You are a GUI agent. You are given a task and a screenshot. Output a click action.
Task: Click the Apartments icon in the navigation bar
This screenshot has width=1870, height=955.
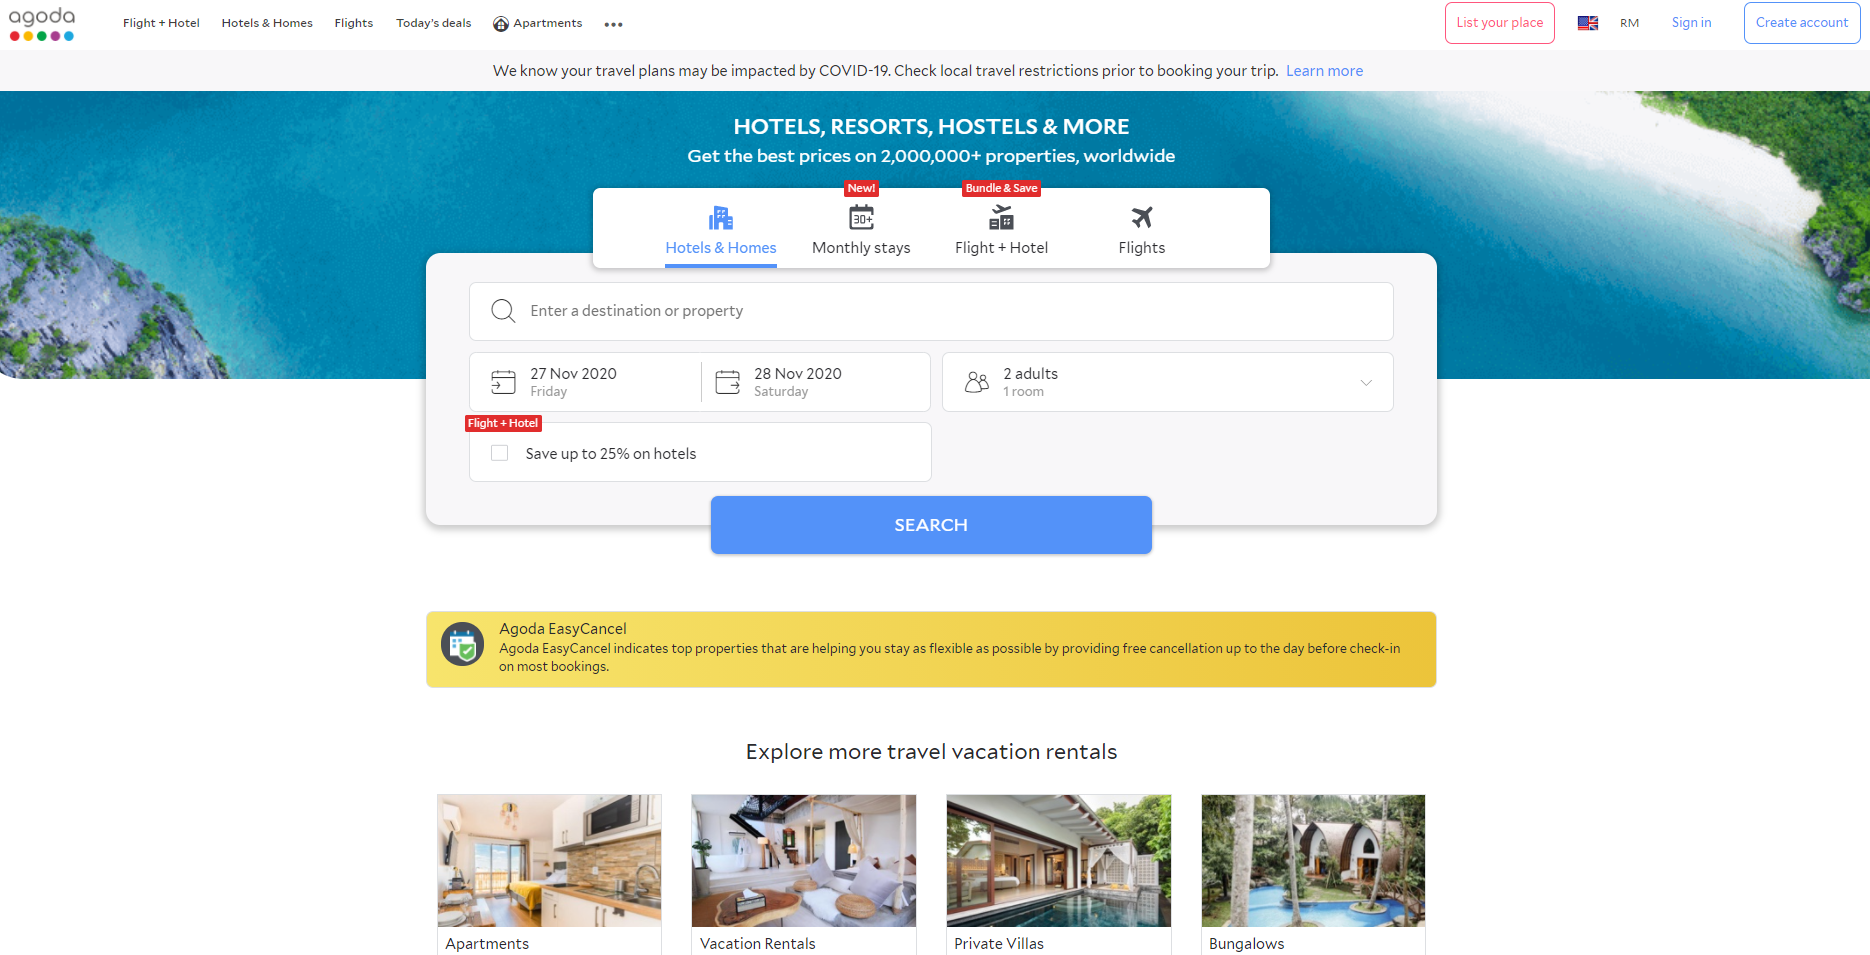(499, 22)
